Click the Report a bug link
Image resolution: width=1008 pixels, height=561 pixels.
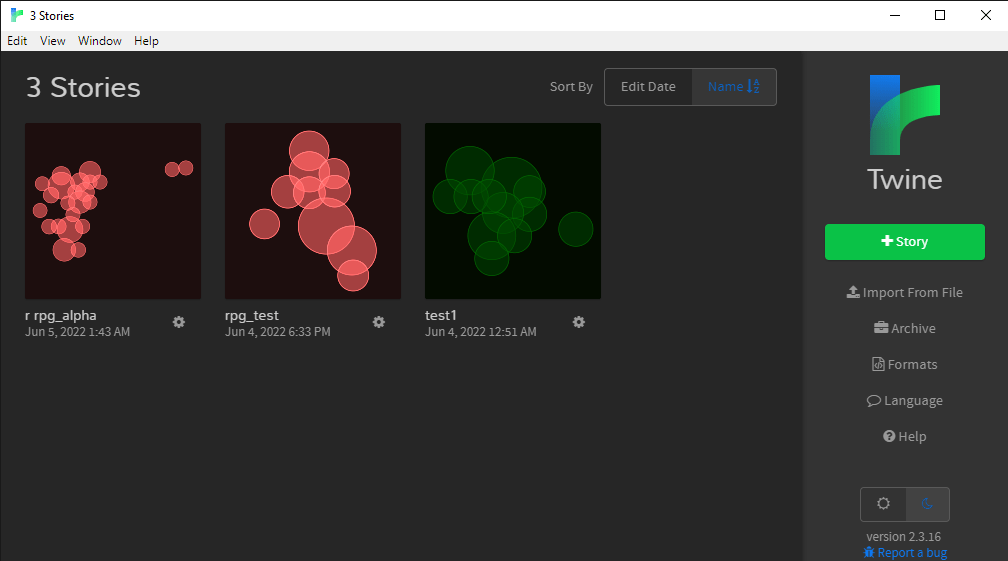pyautogui.click(x=904, y=553)
